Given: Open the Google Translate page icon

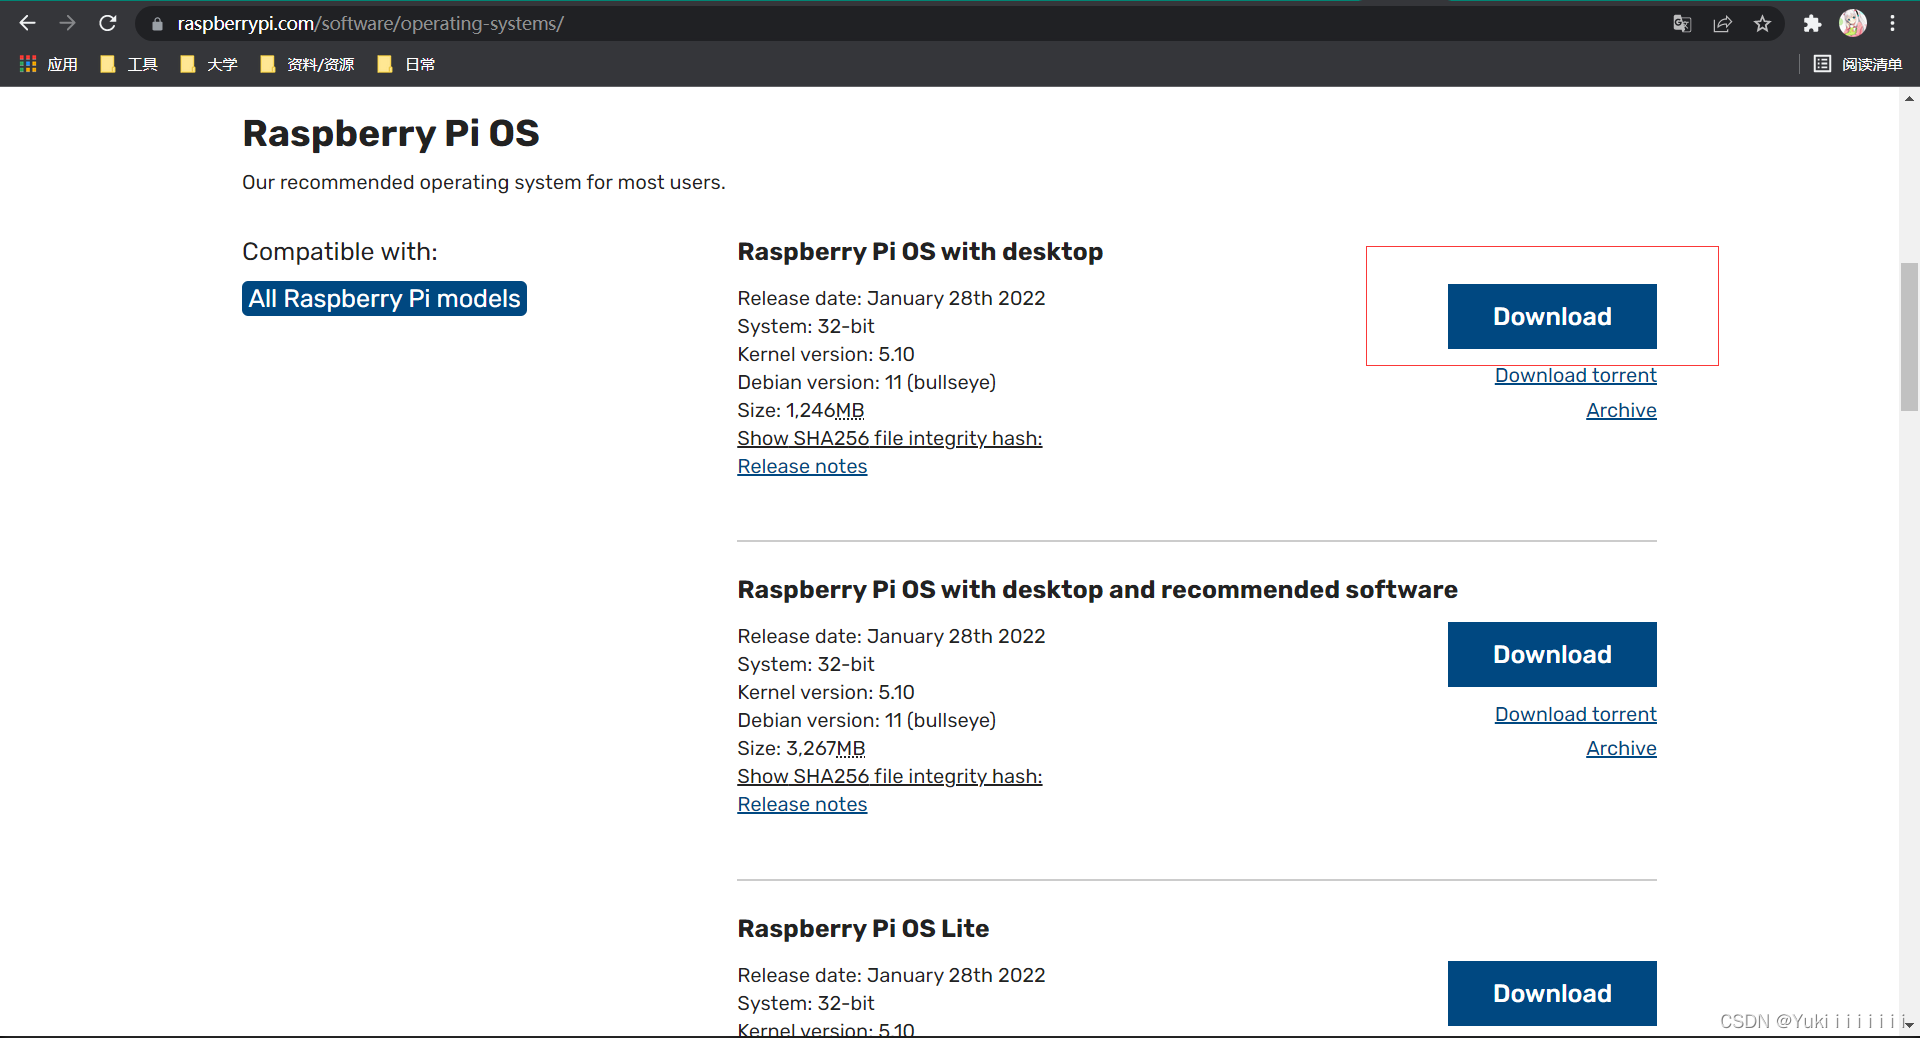Looking at the screenshot, I should point(1682,24).
